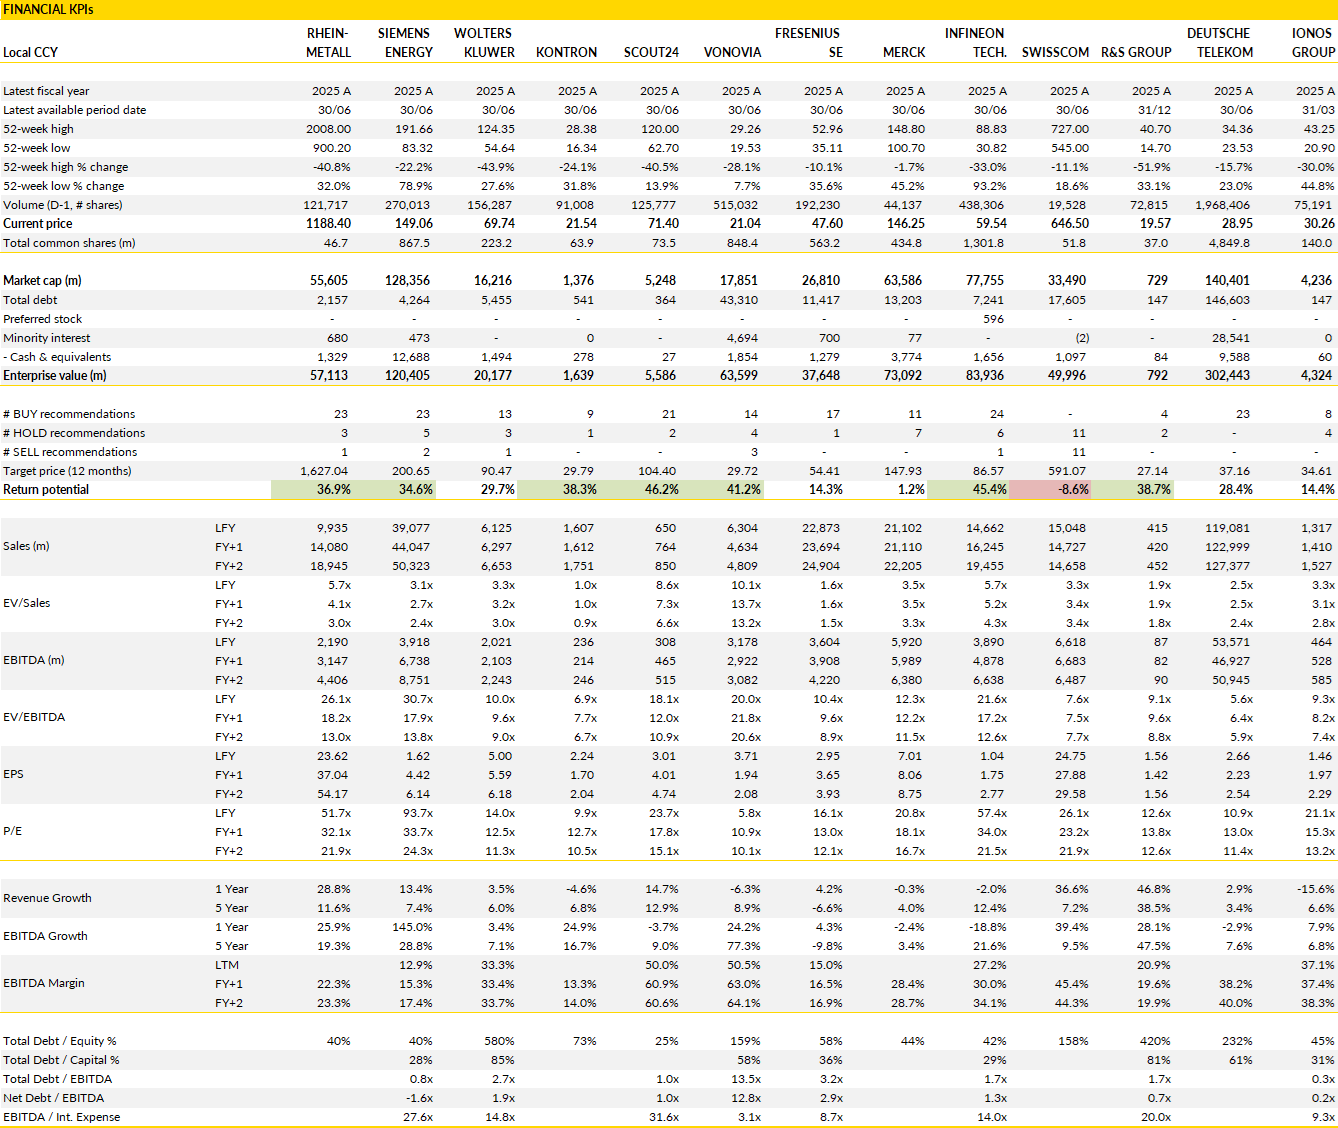Screen dimensions: 1338x1128
Task: Click the Preferred stock row label
Action: (43, 319)
